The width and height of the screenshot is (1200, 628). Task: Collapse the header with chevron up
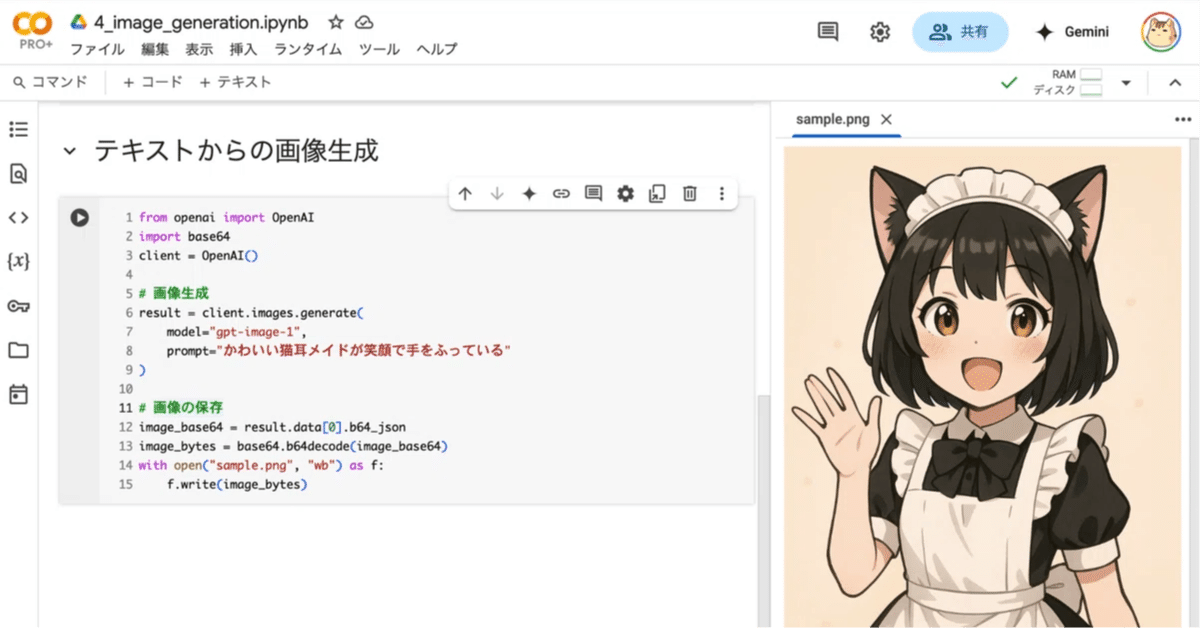pyautogui.click(x=1175, y=83)
